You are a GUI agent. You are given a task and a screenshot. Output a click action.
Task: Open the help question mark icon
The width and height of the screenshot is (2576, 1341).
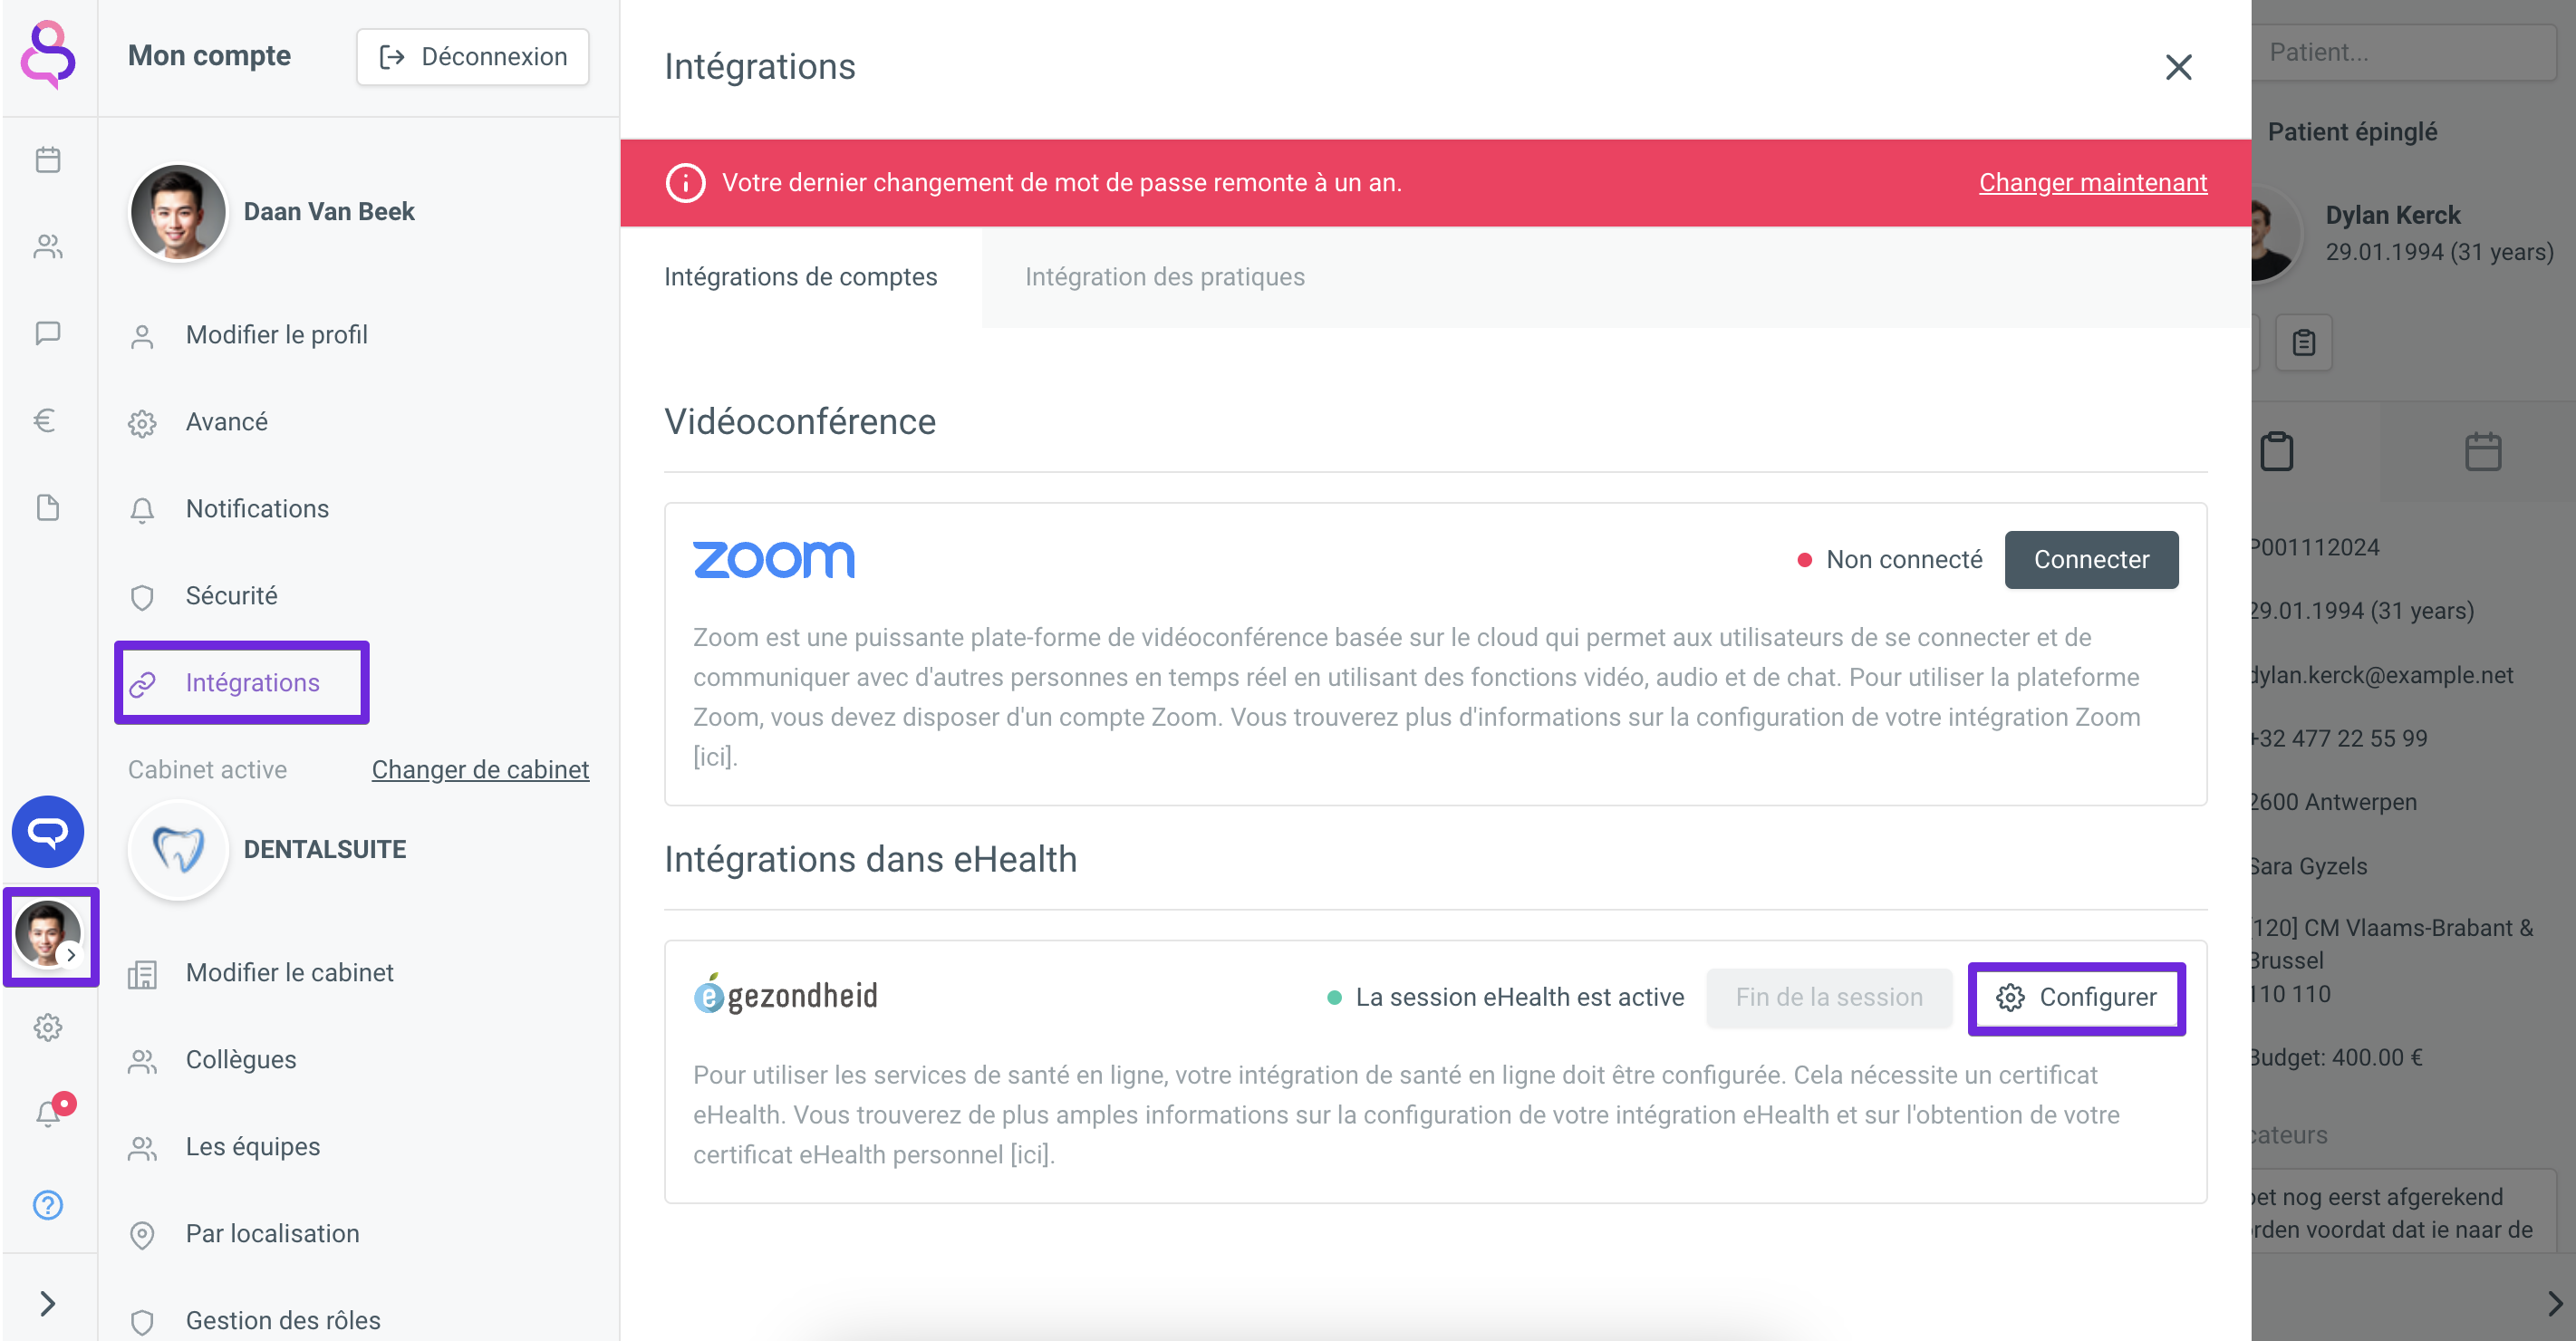coord(48,1204)
